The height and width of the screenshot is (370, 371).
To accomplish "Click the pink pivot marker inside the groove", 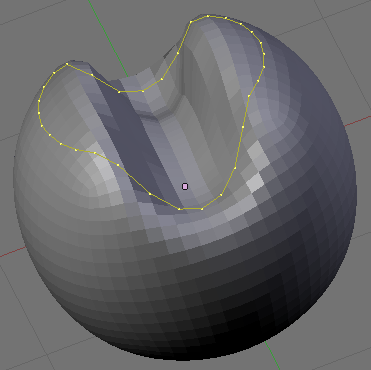I will (185, 186).
